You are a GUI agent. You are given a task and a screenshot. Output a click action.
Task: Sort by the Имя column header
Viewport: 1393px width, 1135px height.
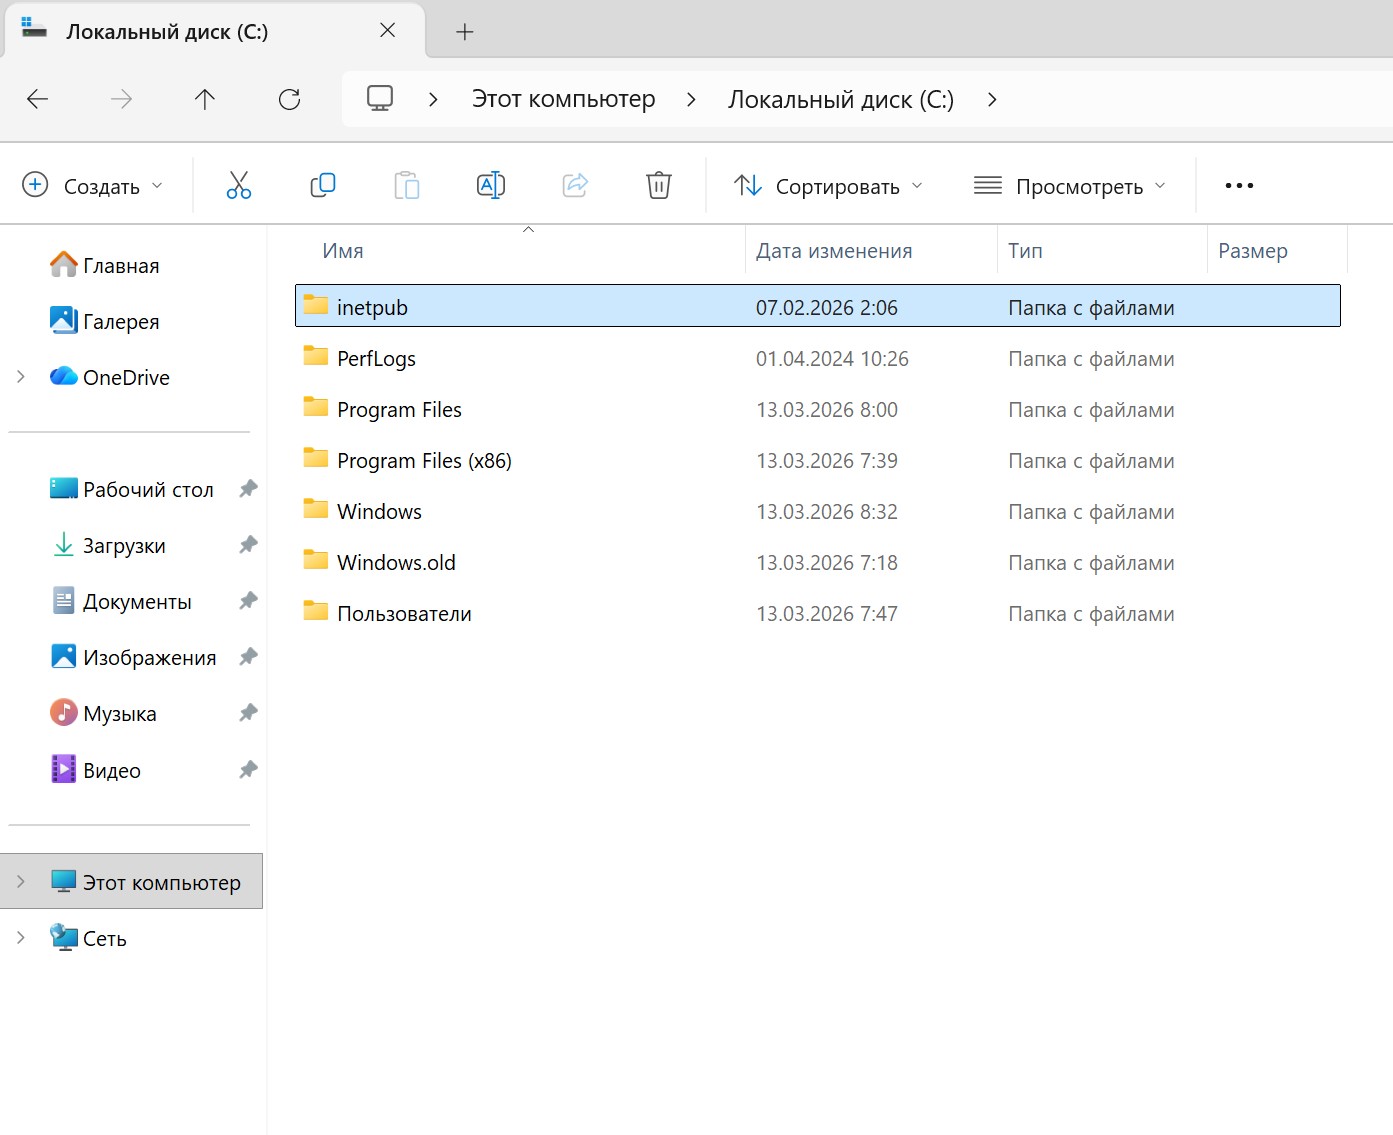(520, 250)
